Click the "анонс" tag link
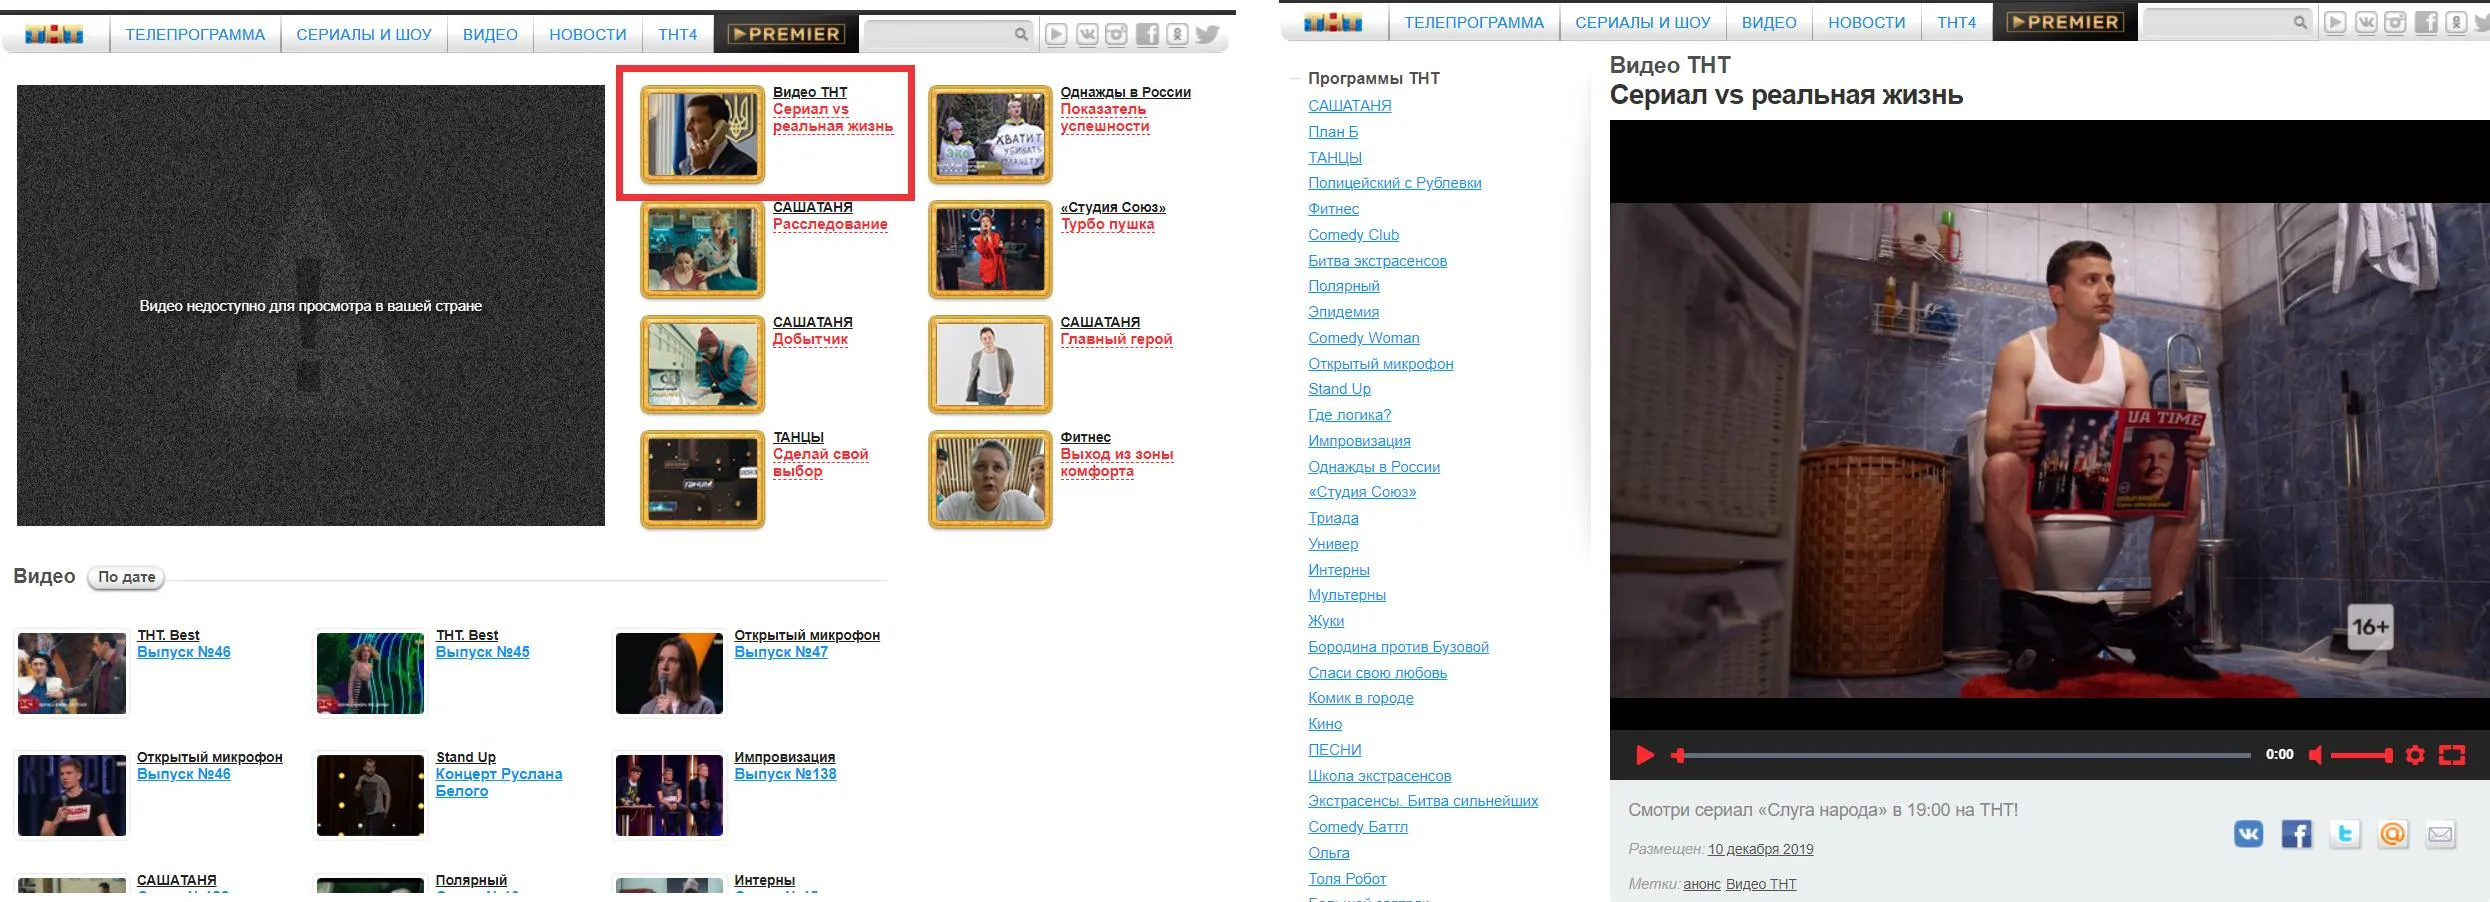This screenshot has width=2490, height=902. [1701, 884]
